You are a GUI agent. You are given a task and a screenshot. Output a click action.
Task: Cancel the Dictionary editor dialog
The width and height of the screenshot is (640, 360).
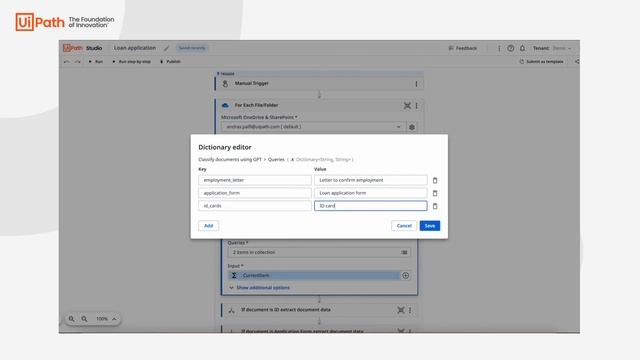point(404,226)
